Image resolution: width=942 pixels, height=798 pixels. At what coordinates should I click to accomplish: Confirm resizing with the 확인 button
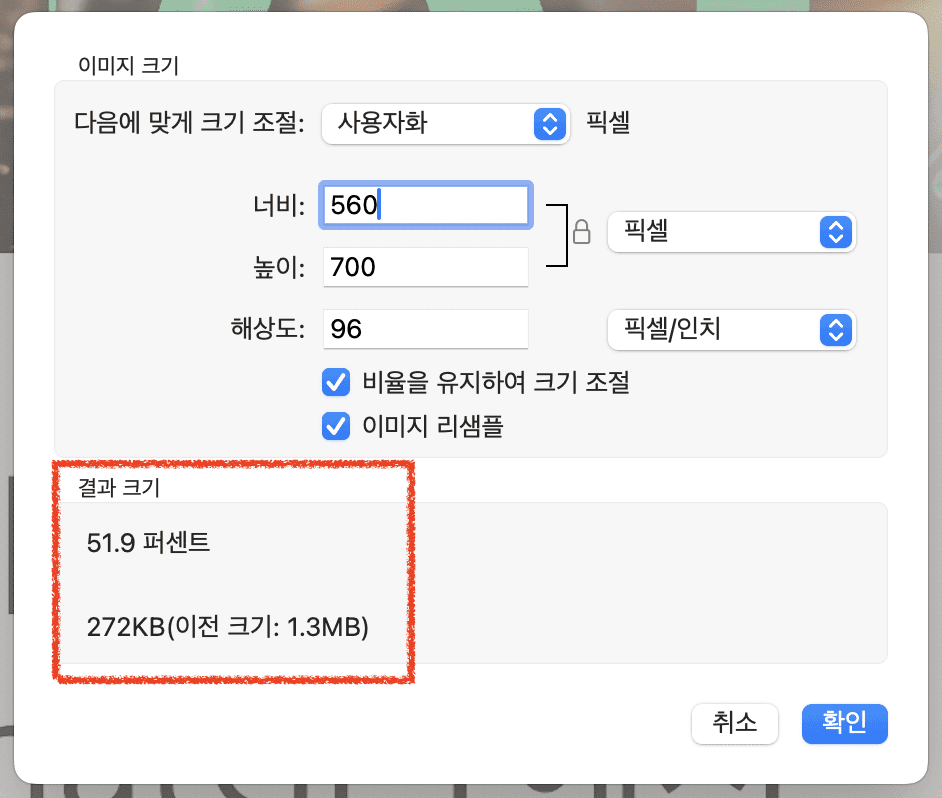click(844, 723)
